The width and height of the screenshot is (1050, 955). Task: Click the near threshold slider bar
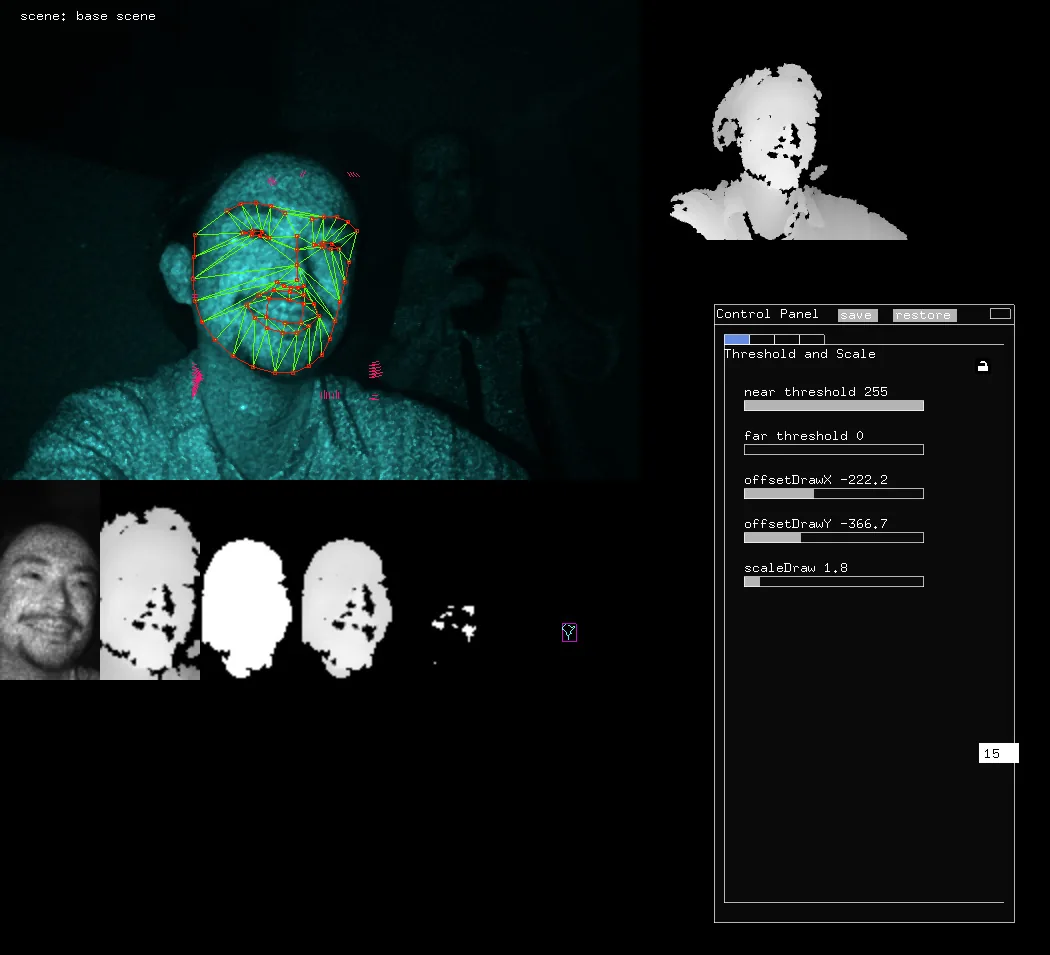[x=833, y=406]
